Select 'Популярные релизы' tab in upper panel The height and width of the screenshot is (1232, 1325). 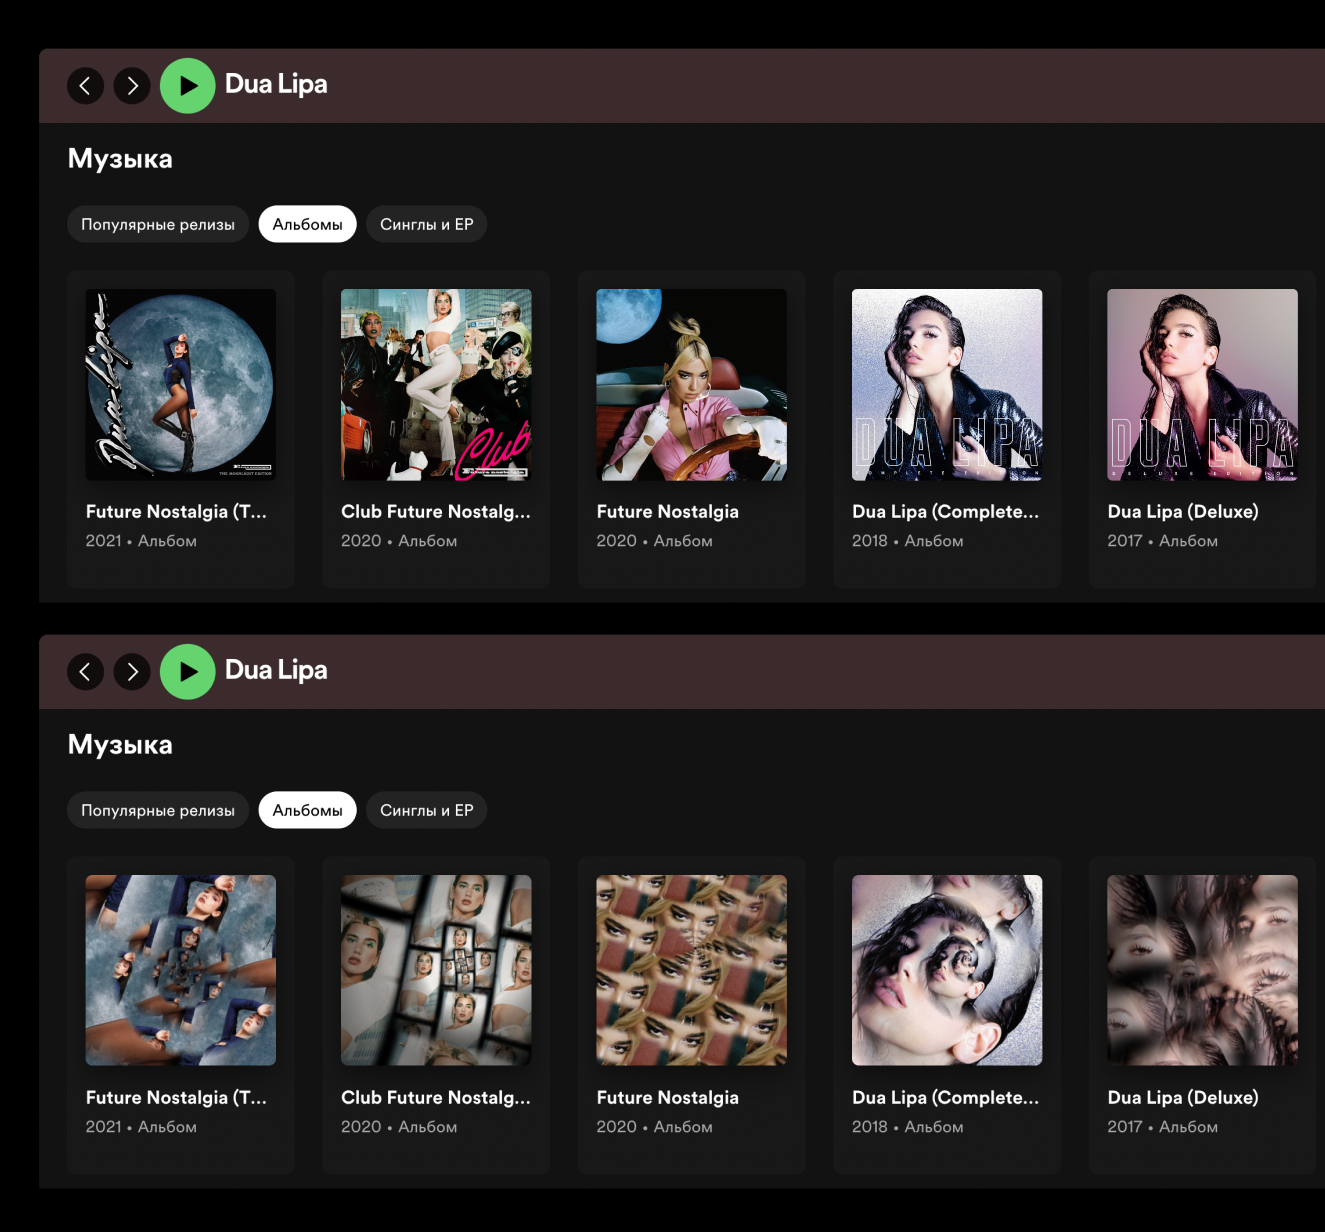pyautogui.click(x=158, y=224)
